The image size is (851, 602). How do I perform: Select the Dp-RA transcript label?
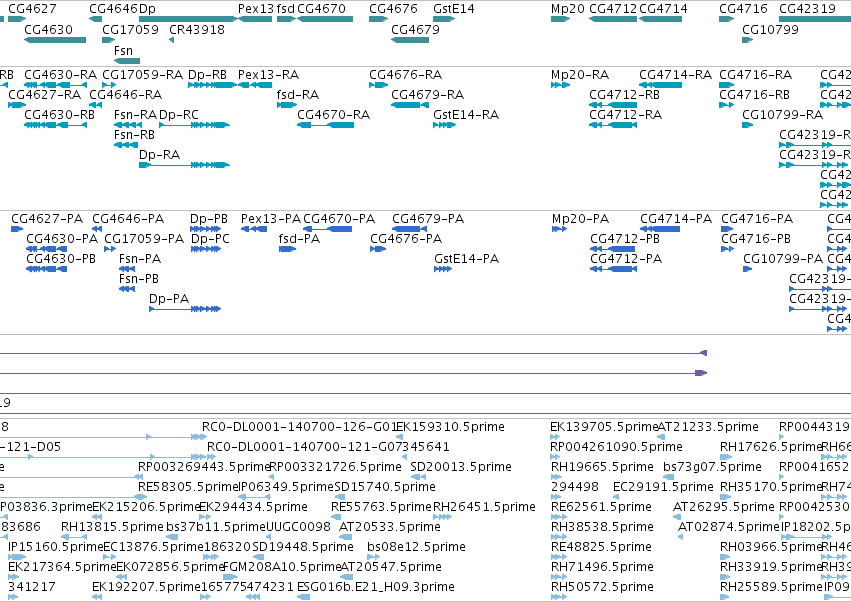[159, 155]
